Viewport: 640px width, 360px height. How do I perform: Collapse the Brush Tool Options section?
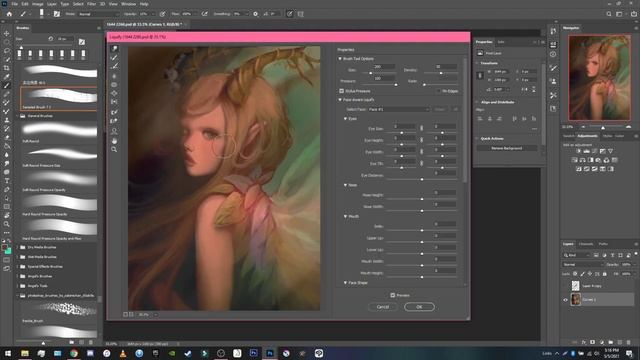pyautogui.click(x=340, y=59)
